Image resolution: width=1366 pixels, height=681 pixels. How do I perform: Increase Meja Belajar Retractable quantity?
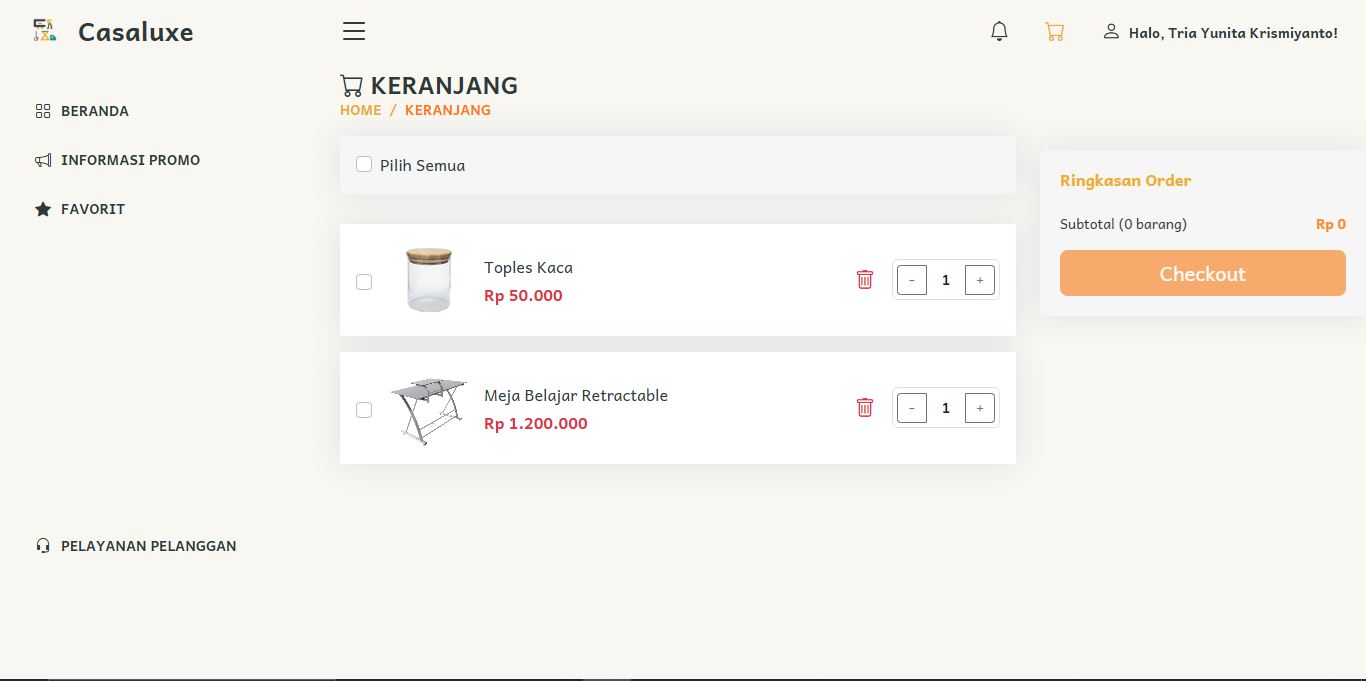click(x=979, y=408)
